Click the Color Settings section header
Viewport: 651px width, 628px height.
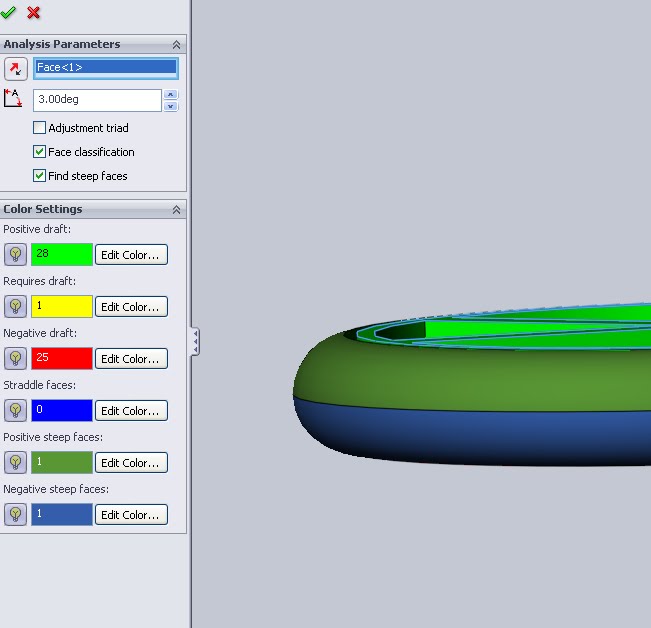pyautogui.click(x=93, y=209)
